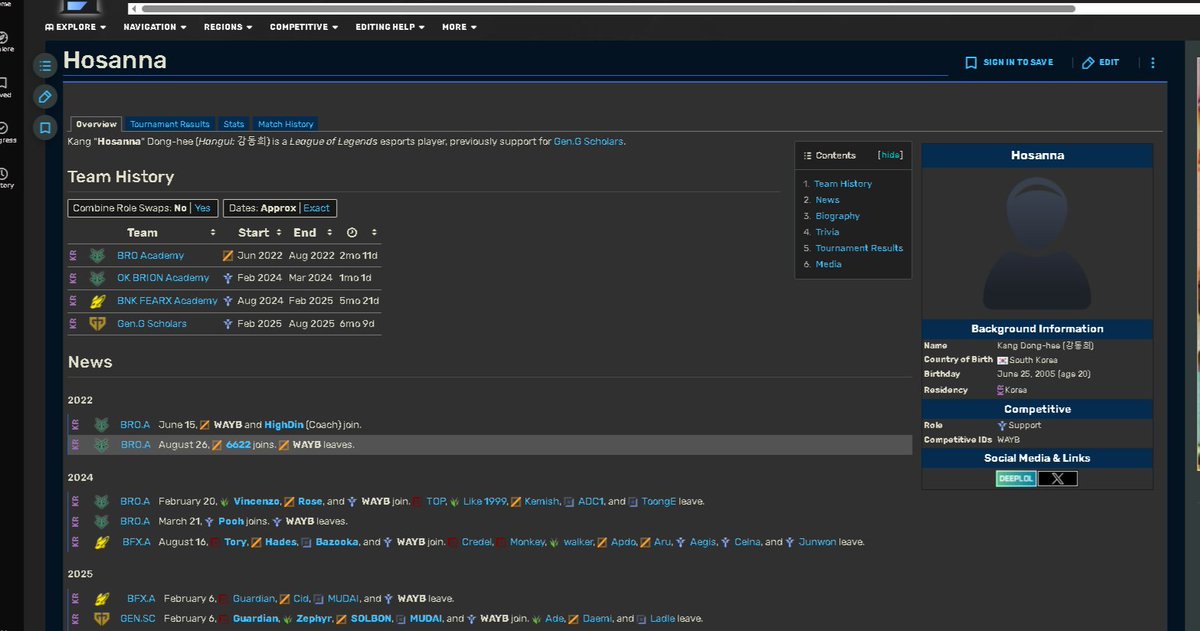Open the Pooh player link

coord(231,522)
